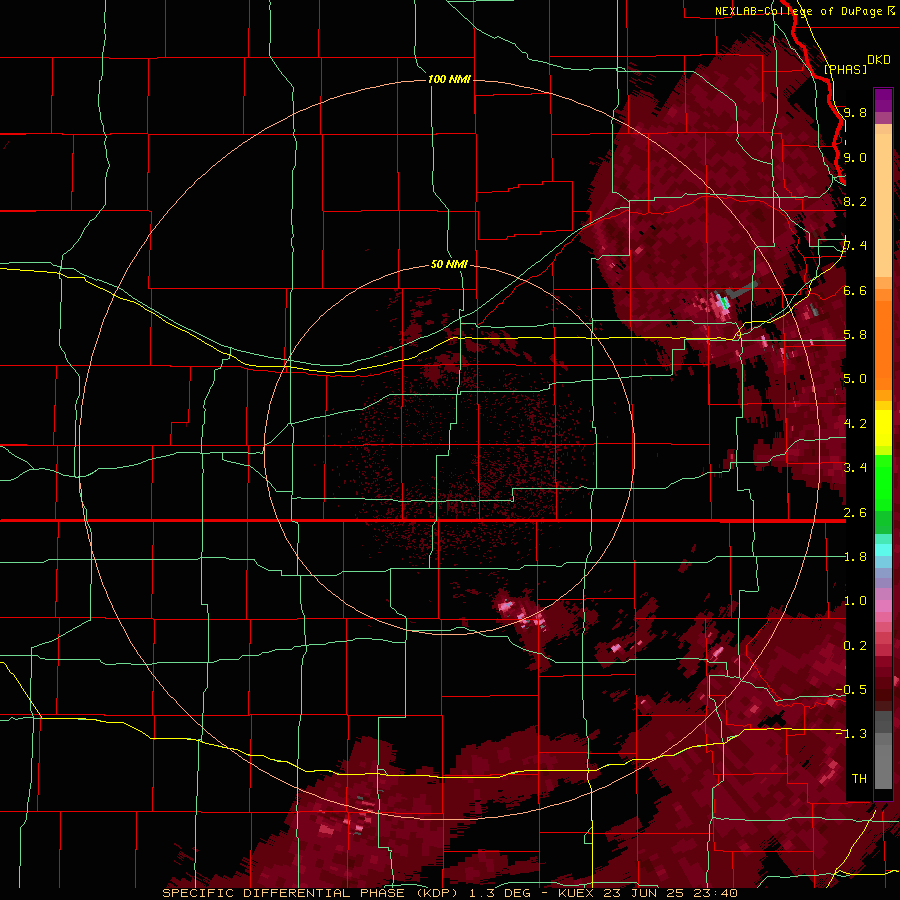Click the 3.4 legend value
This screenshot has height=900, width=900.
855,468
